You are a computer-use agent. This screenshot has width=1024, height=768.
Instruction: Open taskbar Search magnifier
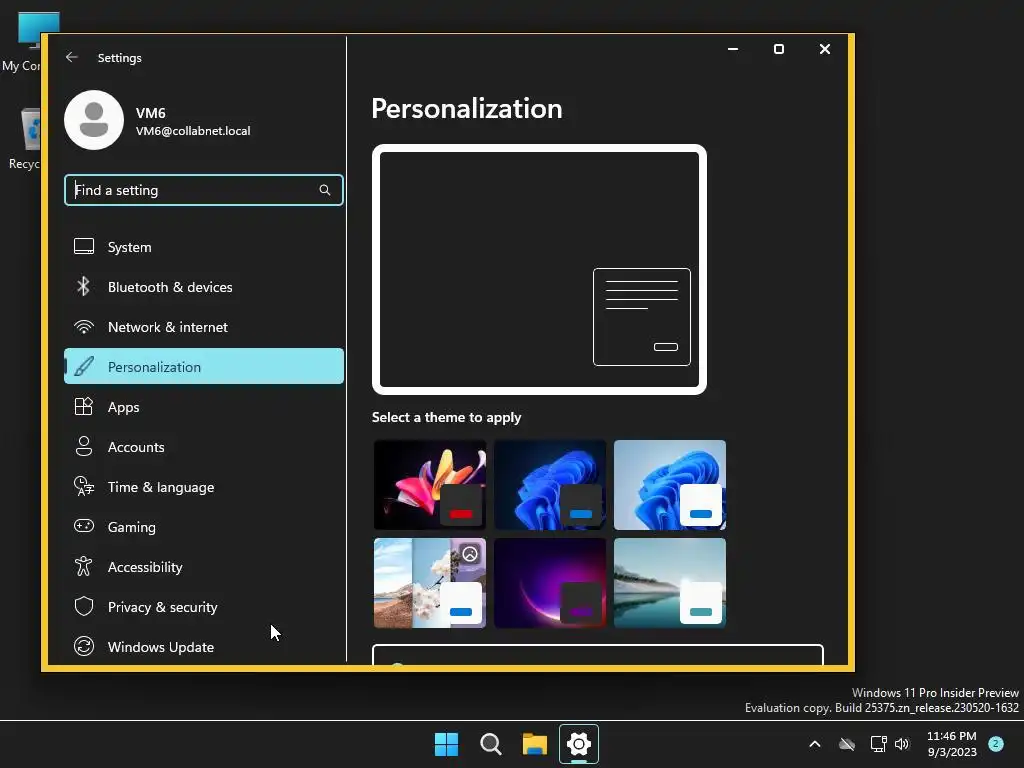[491, 744]
